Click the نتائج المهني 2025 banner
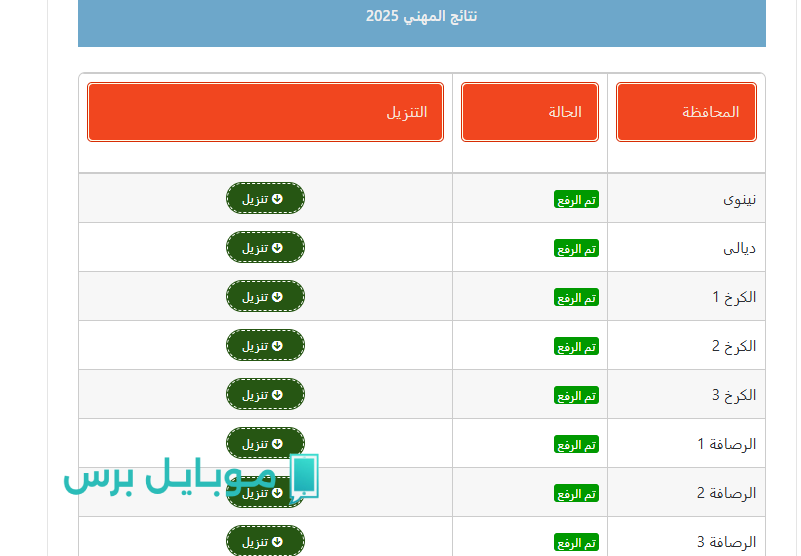Screen dimensions: 801x556 click(x=421, y=23)
